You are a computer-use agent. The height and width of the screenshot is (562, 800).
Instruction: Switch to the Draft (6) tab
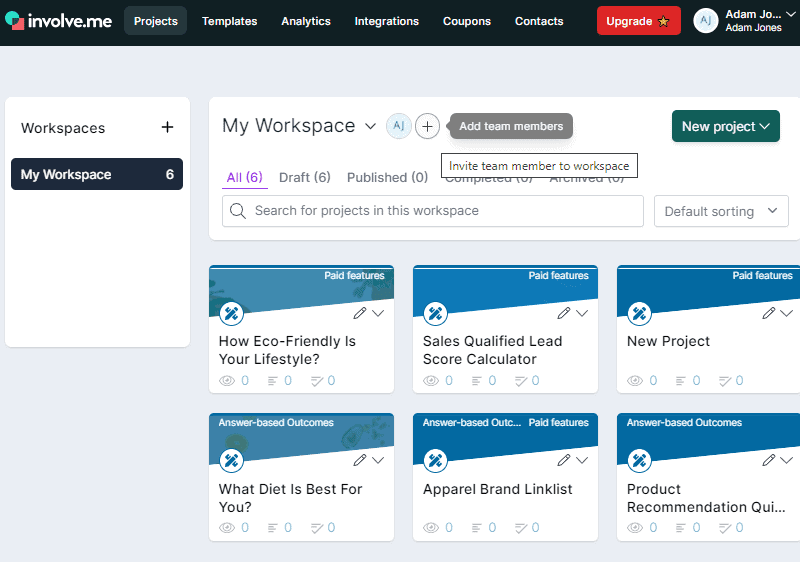[x=304, y=177]
